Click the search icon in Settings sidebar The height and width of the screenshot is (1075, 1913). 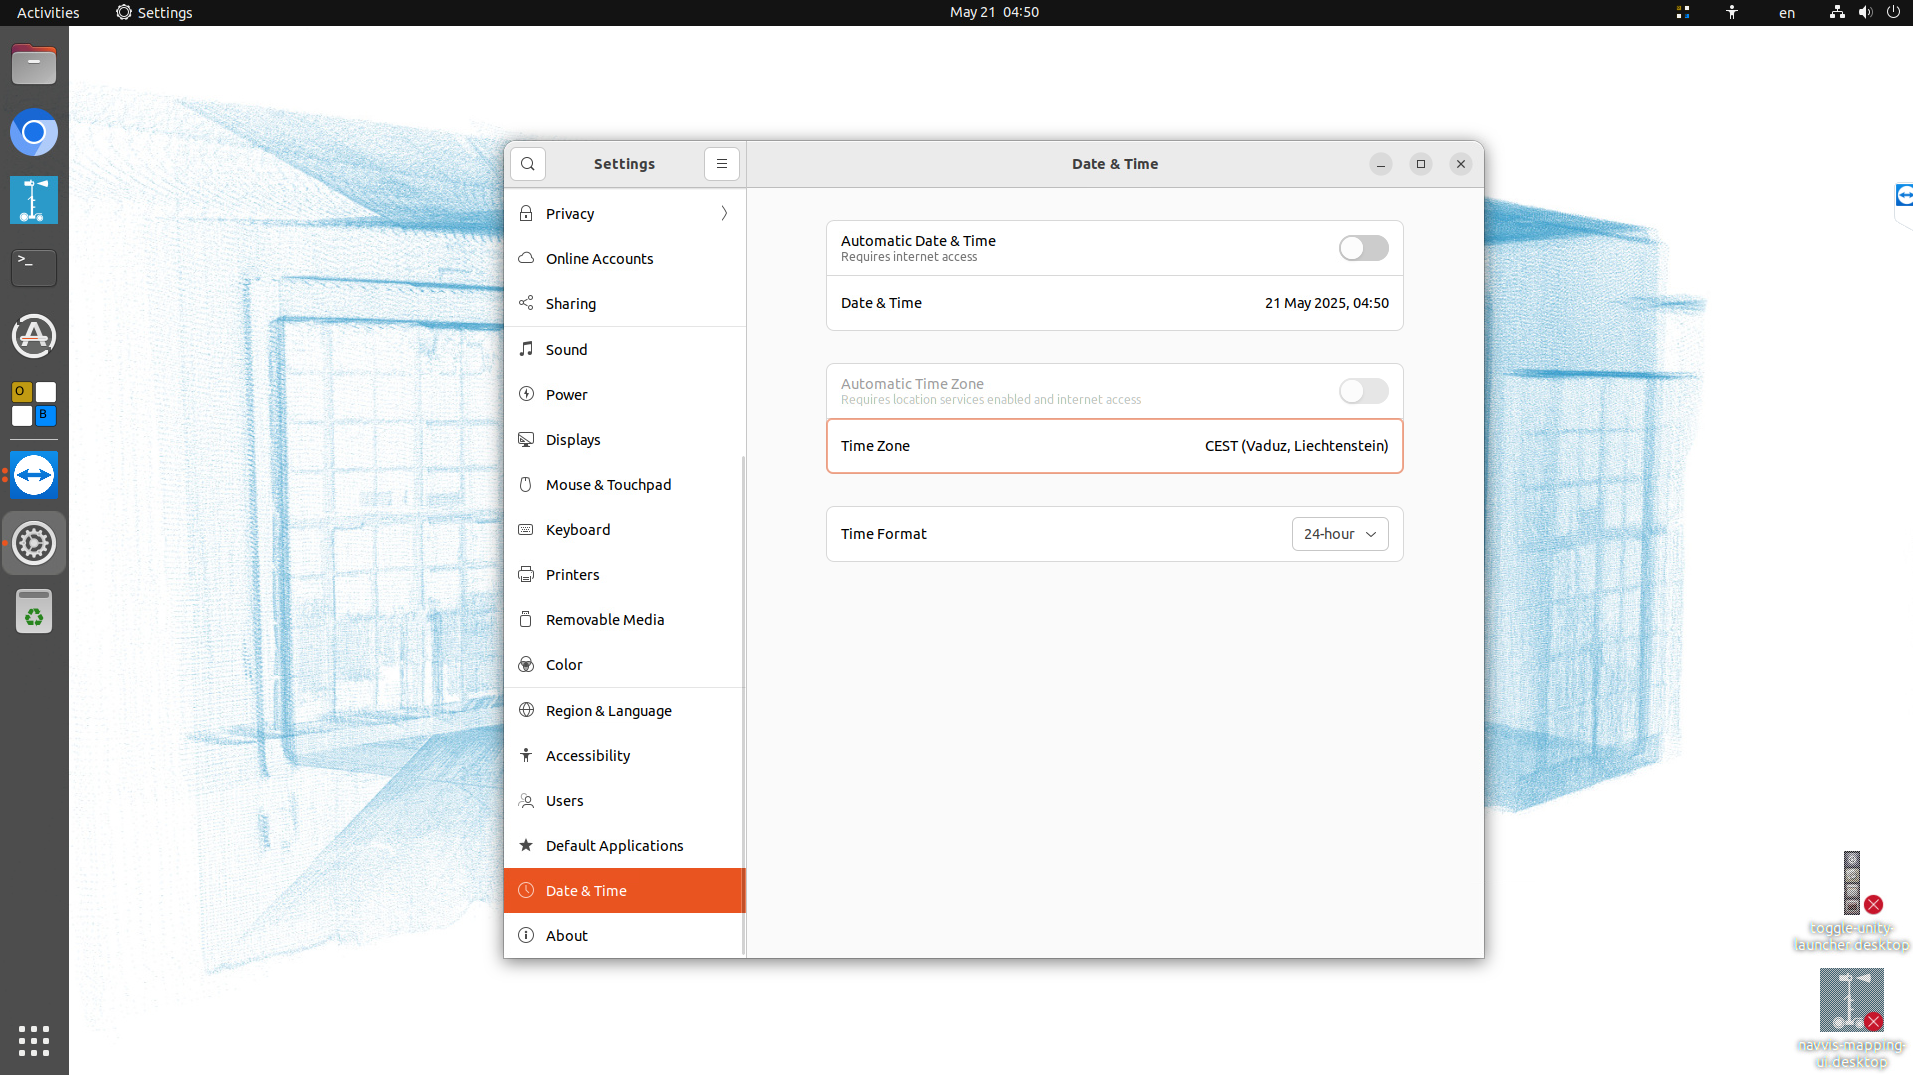pos(527,164)
